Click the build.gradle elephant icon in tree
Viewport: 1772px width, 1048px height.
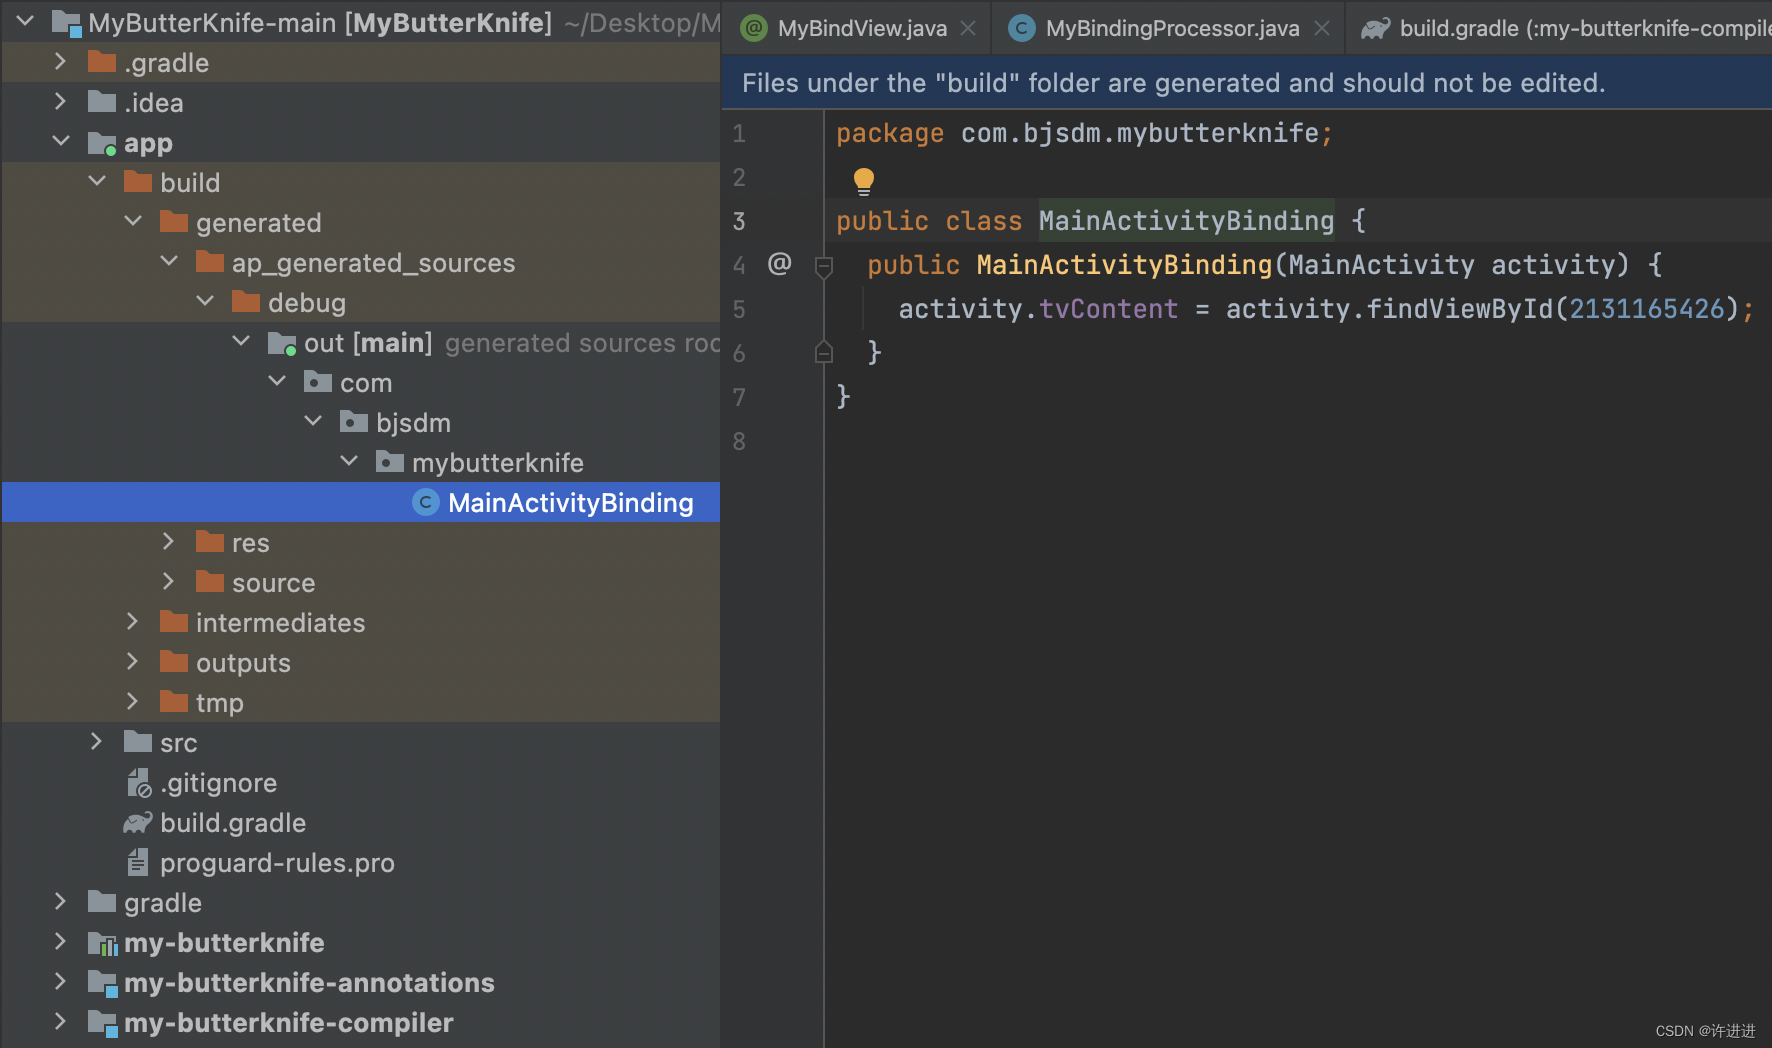pos(138,822)
